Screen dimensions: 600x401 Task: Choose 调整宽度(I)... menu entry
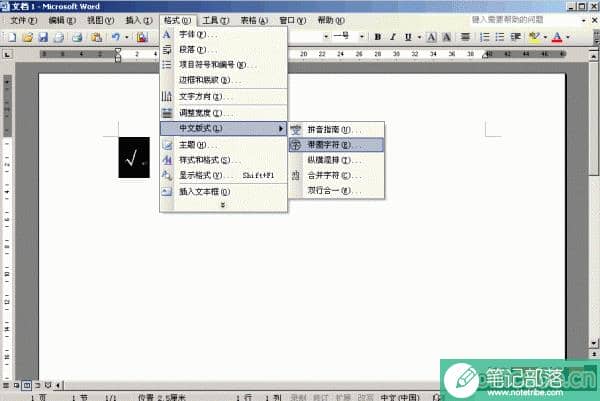coord(223,113)
